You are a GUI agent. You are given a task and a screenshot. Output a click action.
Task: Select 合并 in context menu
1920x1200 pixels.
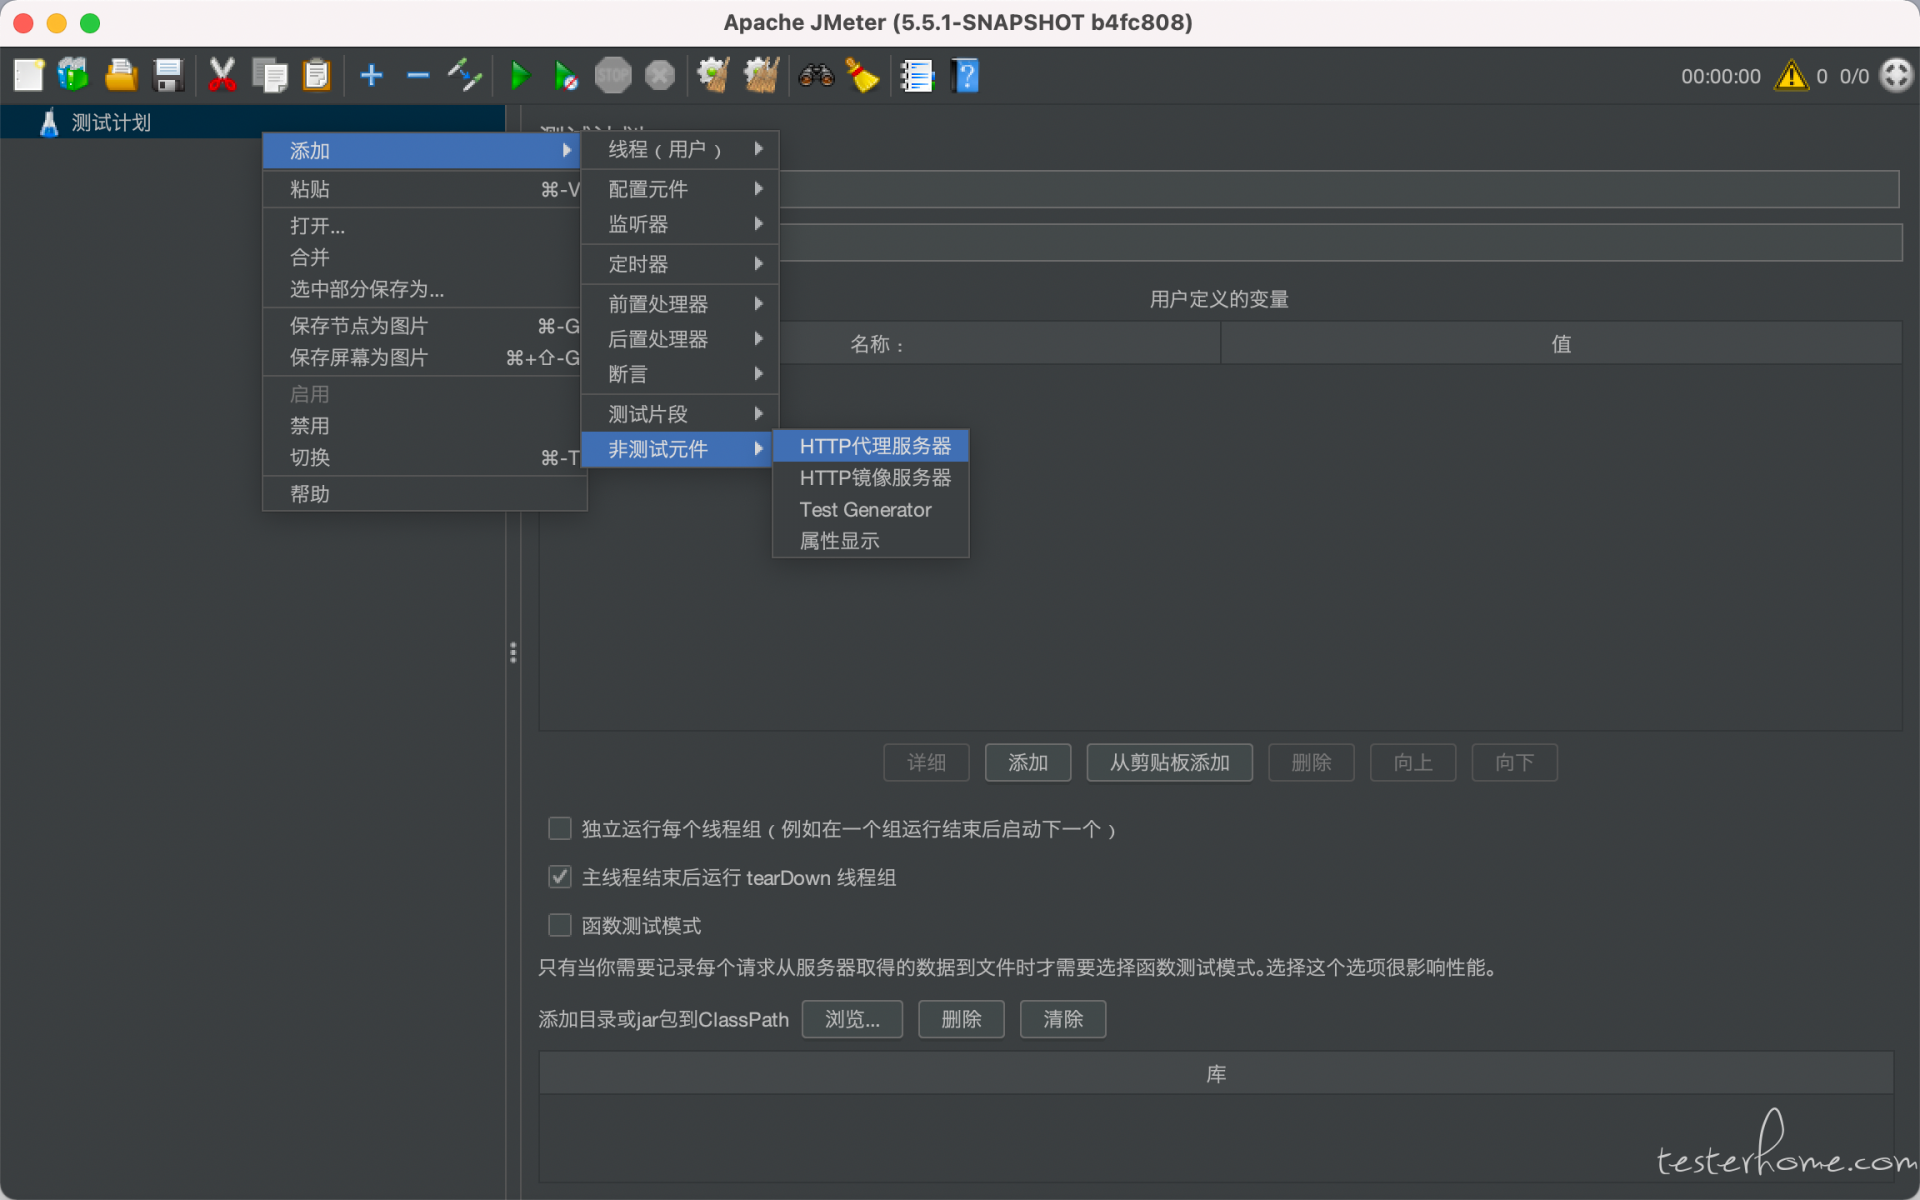[x=423, y=257]
